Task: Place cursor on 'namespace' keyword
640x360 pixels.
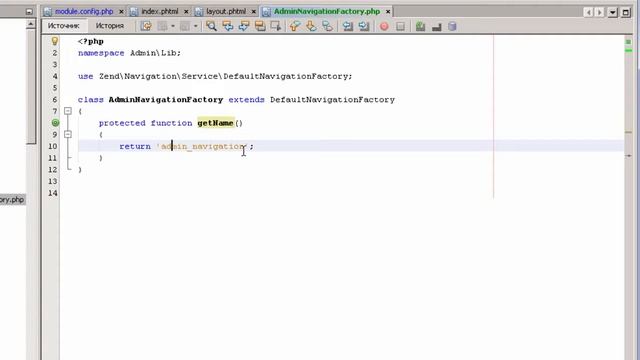Action: tap(101, 53)
